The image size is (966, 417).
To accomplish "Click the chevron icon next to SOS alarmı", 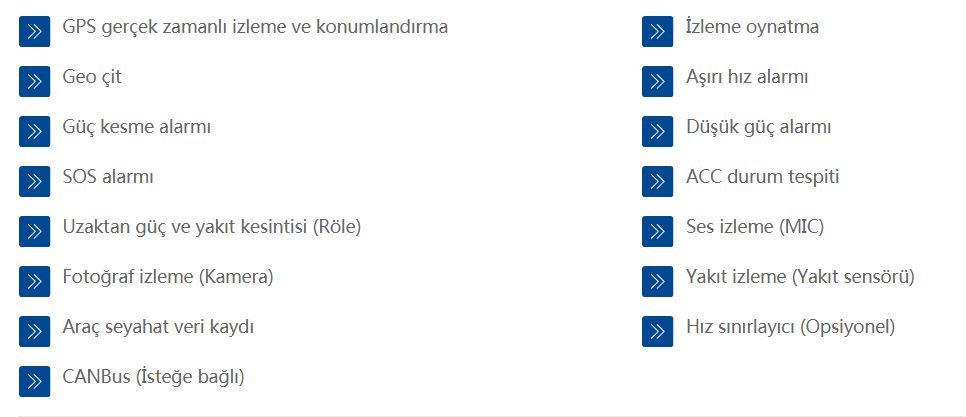I will tap(34, 181).
